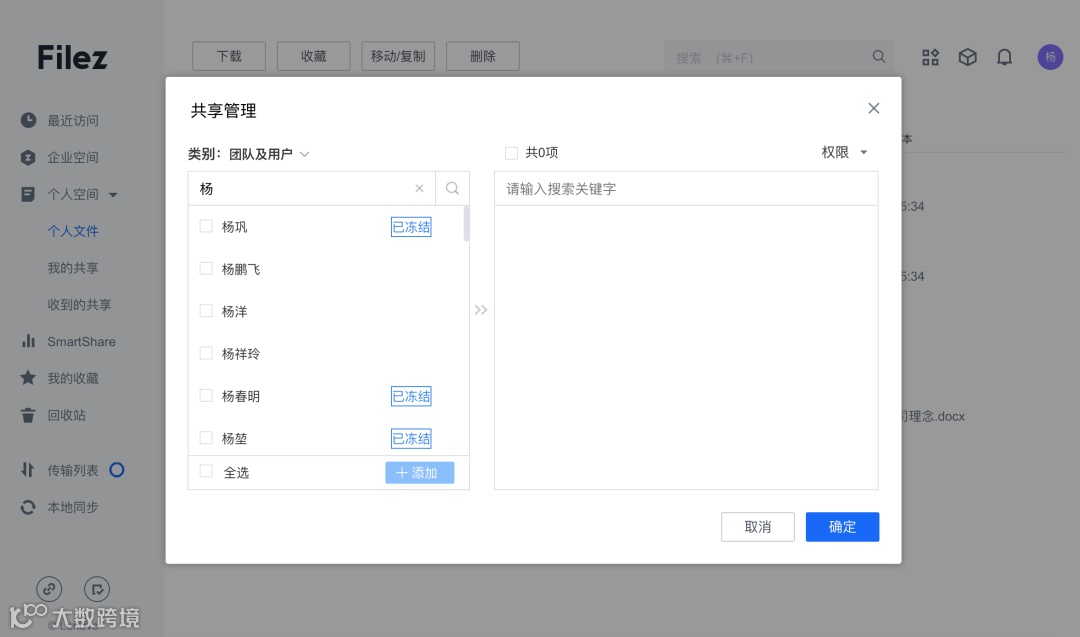
Task: Click the 取消 button
Action: click(758, 527)
